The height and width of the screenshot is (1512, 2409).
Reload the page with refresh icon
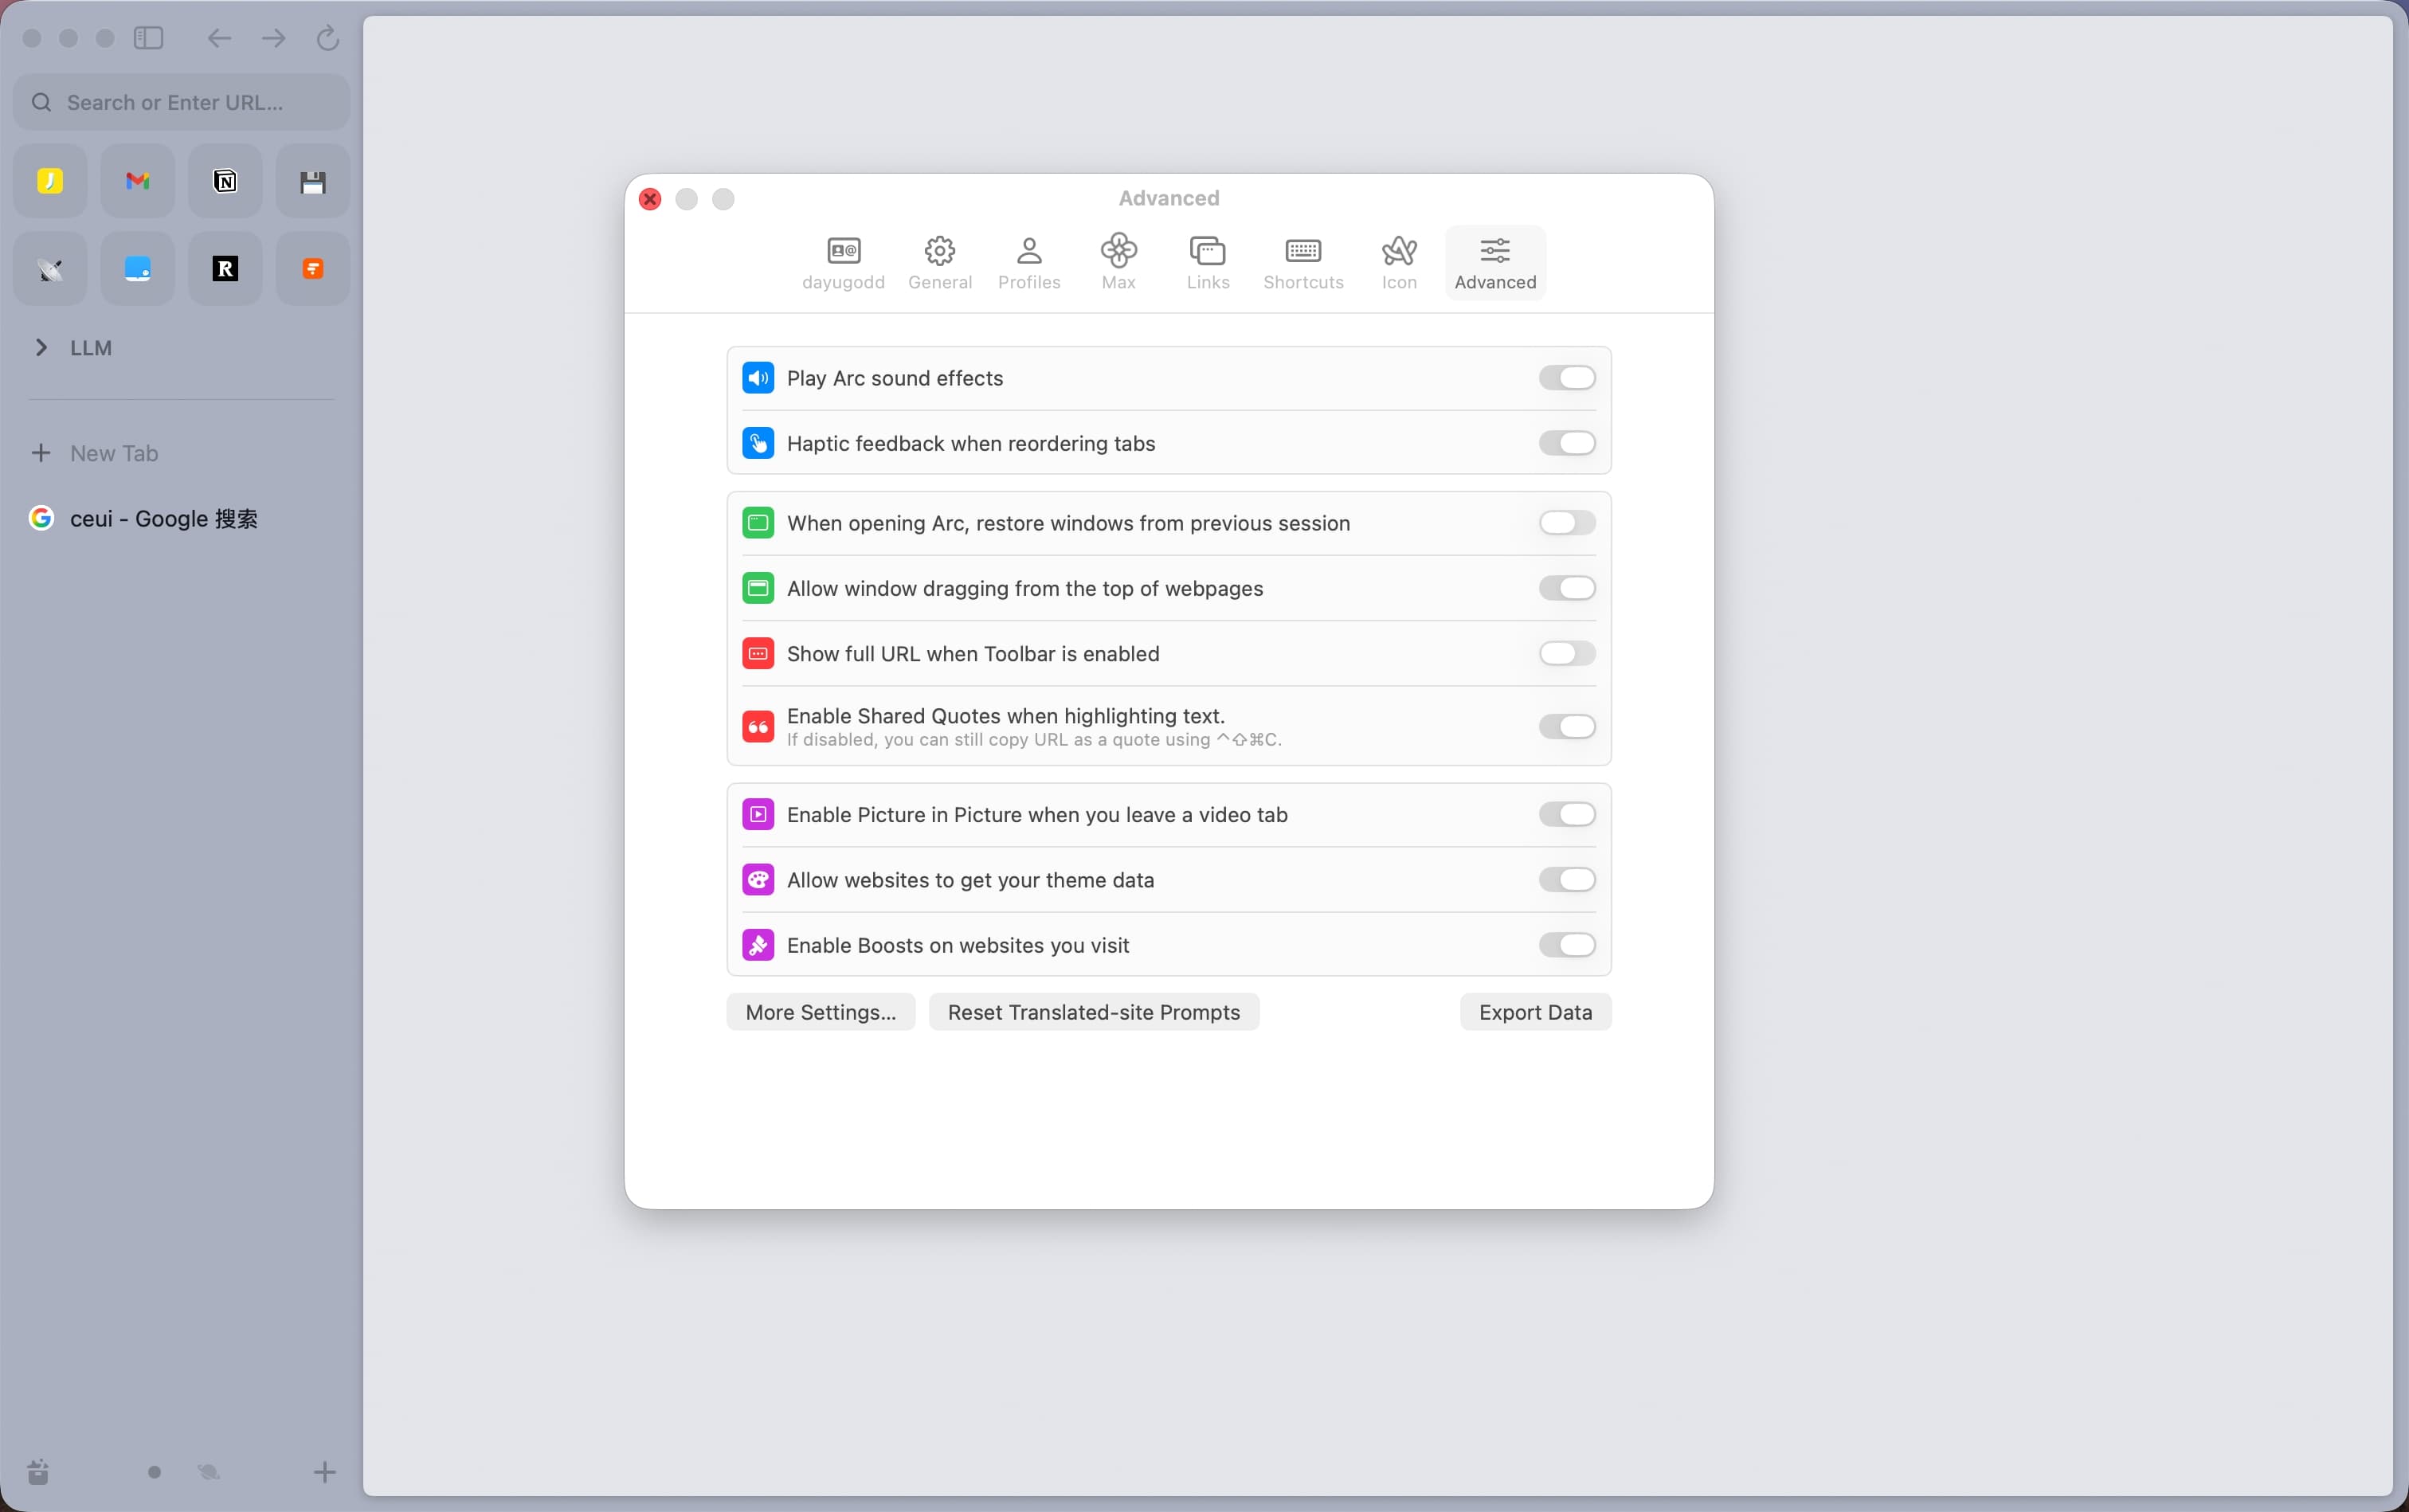click(x=327, y=38)
